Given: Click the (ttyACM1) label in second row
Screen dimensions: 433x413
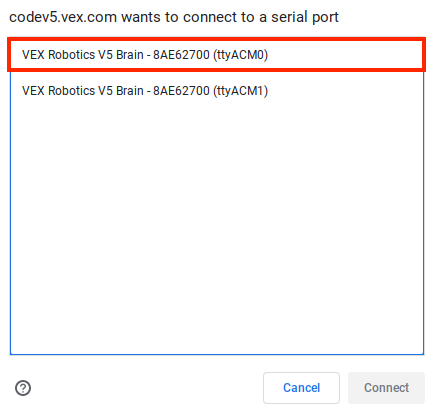Looking at the screenshot, I should (x=240, y=91).
